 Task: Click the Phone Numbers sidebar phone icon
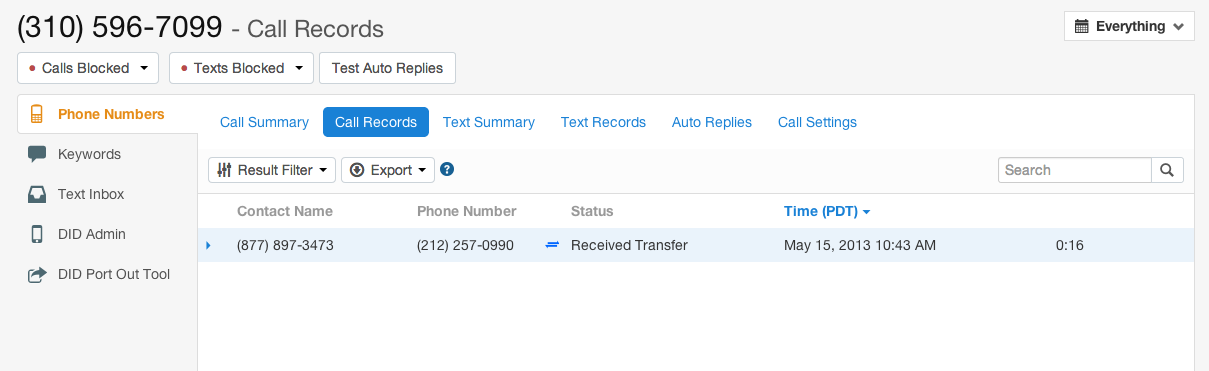point(37,114)
